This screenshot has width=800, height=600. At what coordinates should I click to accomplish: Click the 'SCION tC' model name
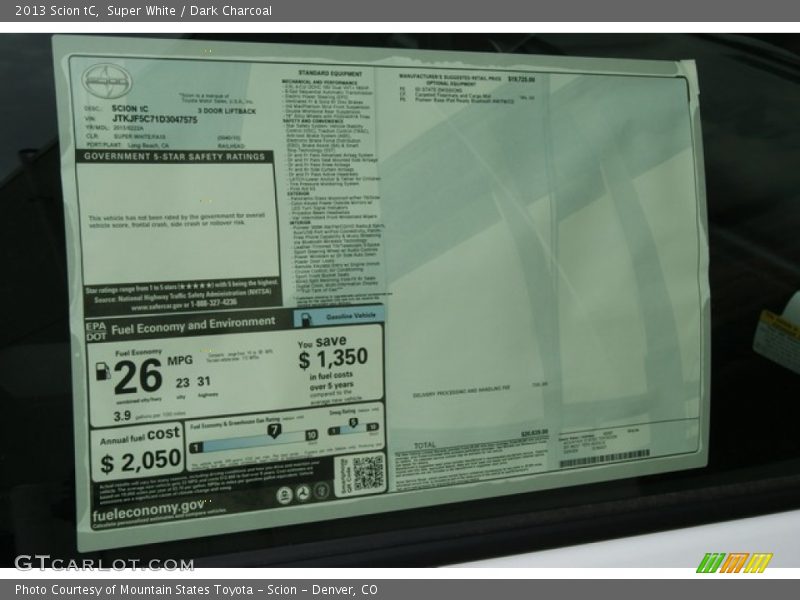pos(130,108)
